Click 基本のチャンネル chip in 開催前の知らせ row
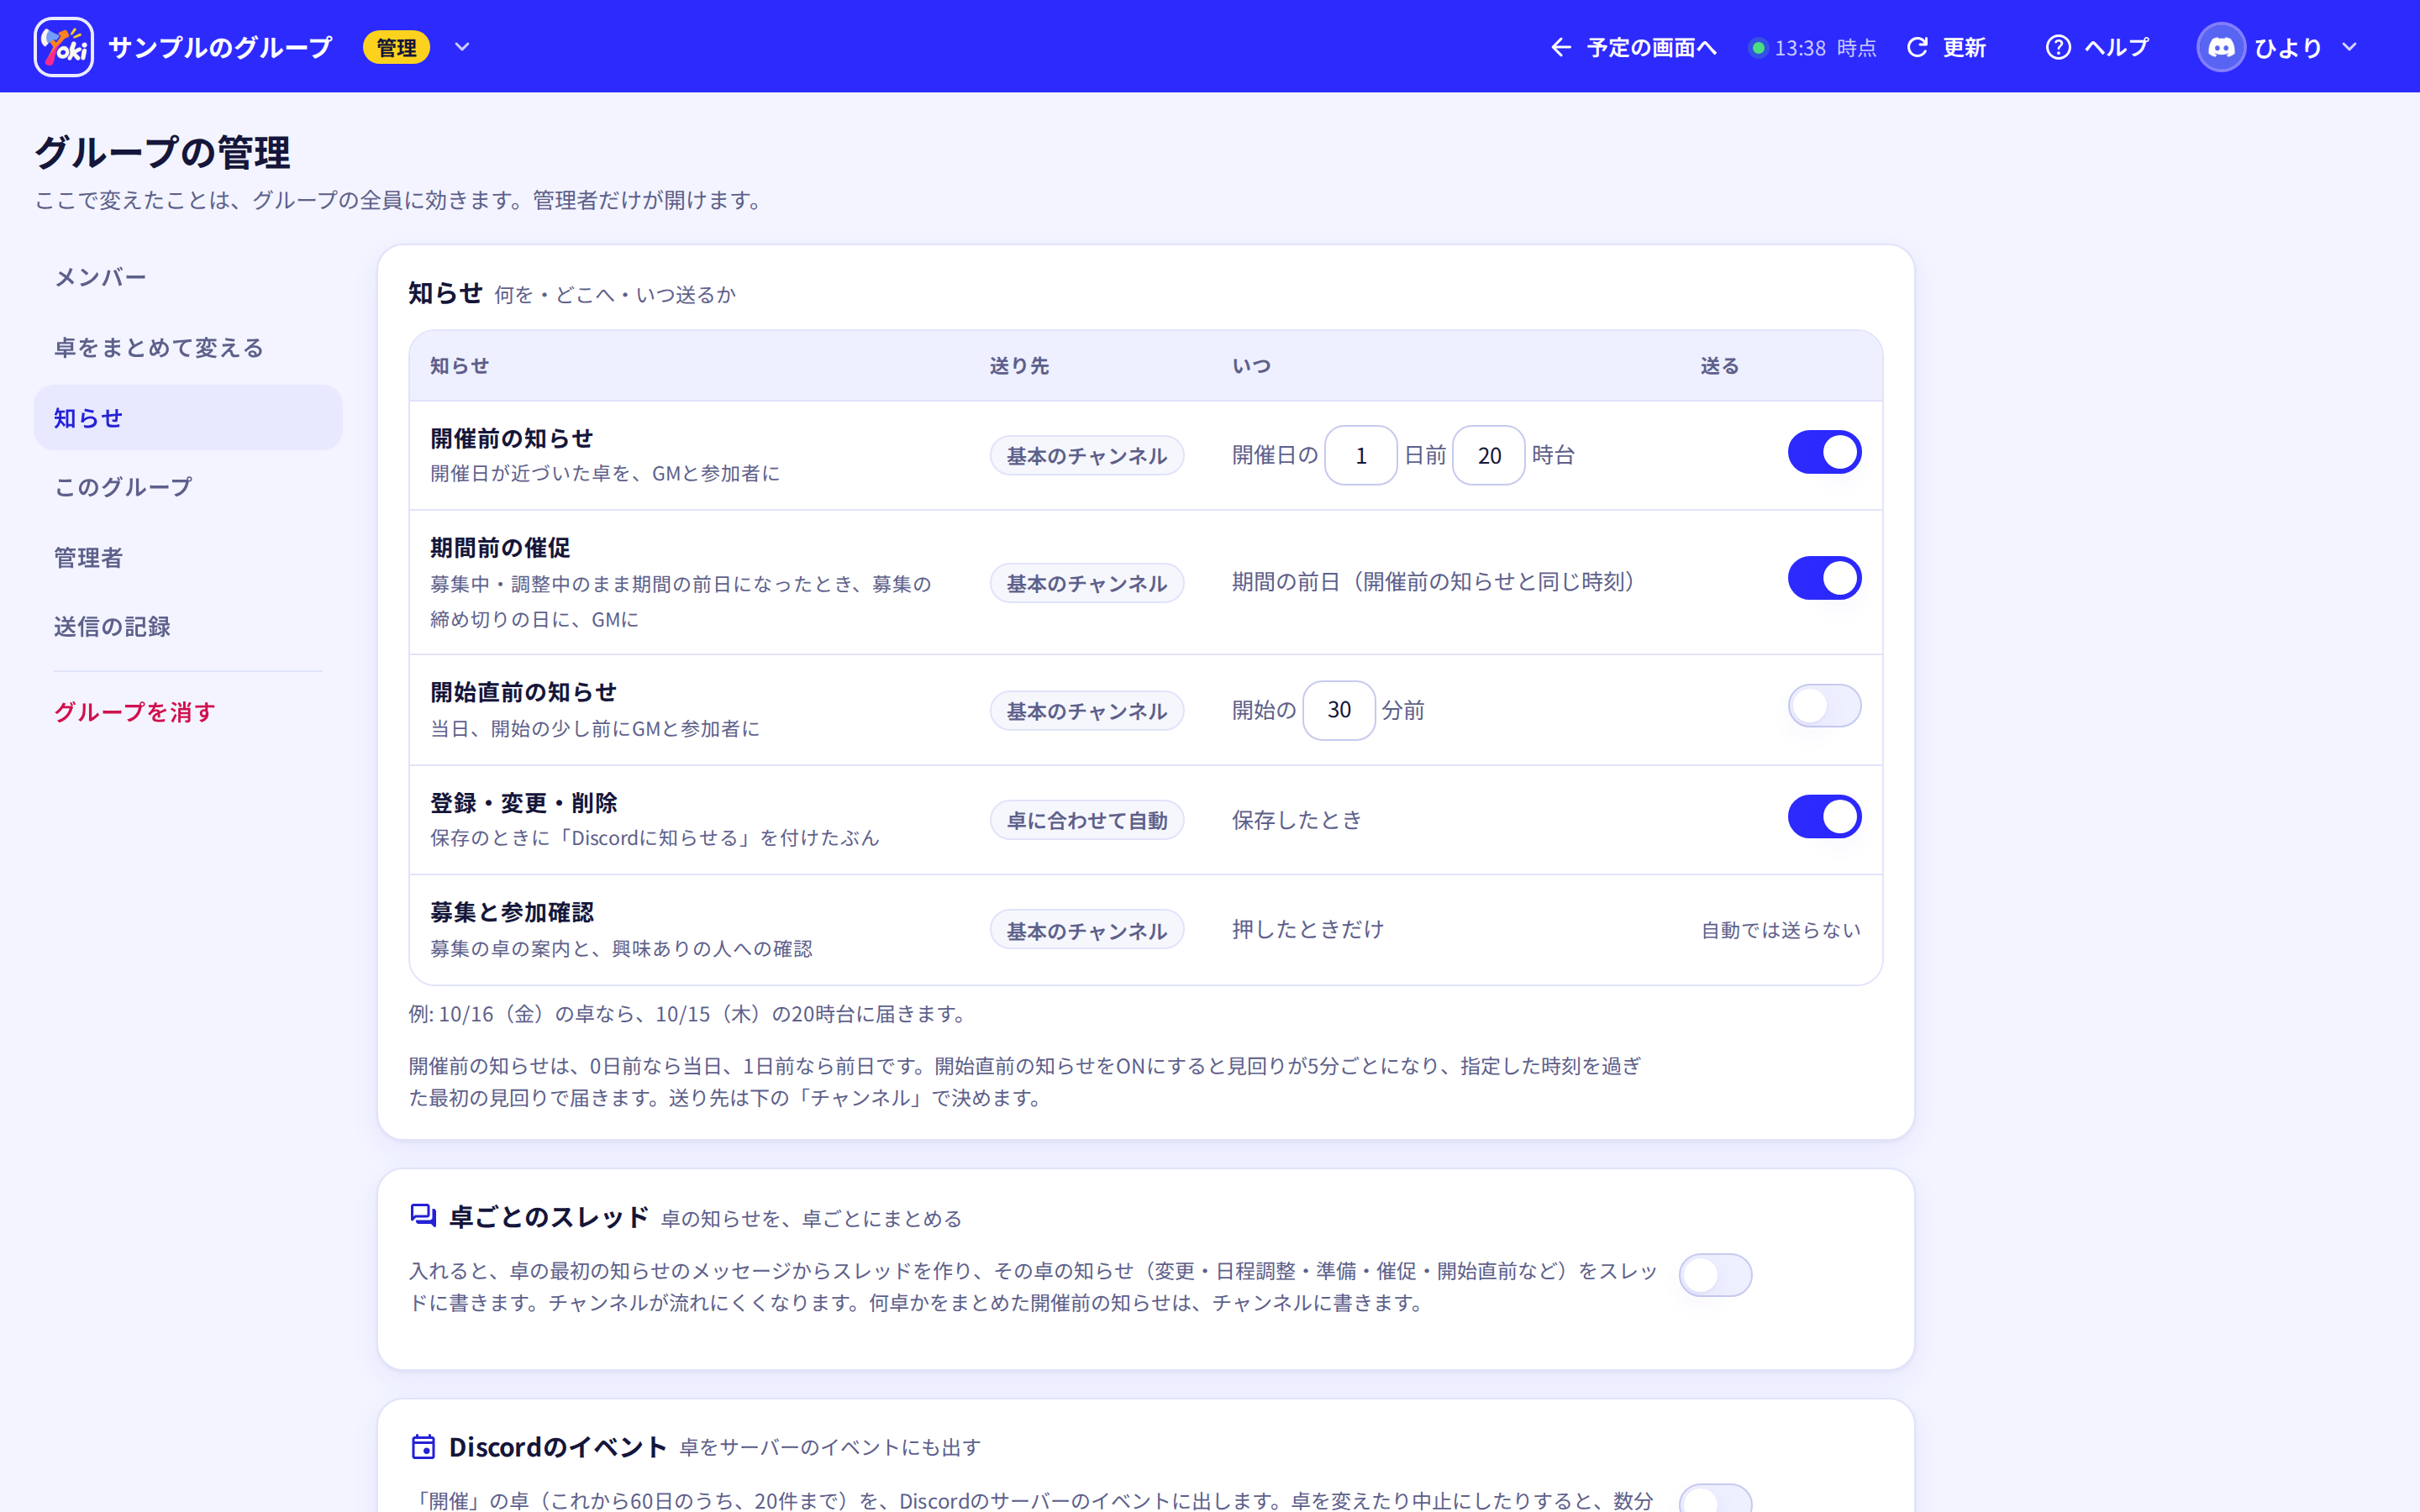2420x1512 pixels. pos(1087,455)
